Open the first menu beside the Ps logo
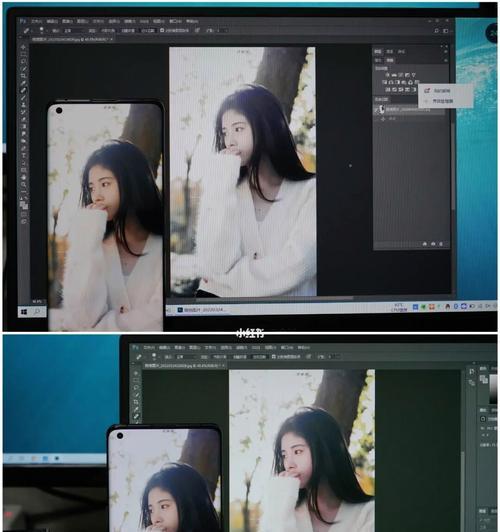 [x=36, y=21]
